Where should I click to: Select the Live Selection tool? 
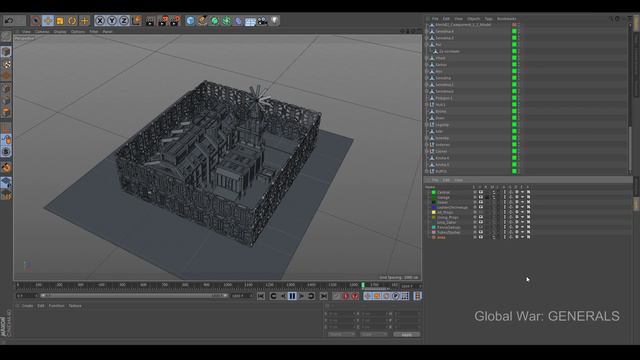pos(36,20)
